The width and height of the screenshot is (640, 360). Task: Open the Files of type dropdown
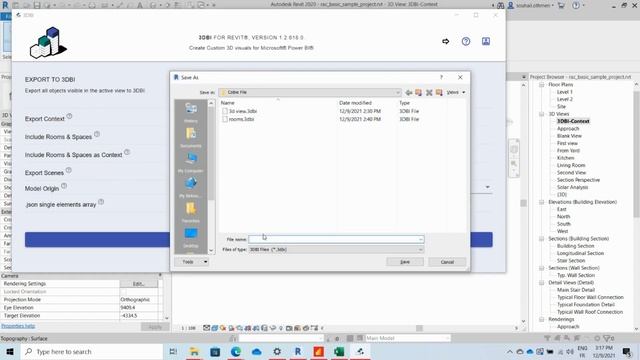tap(420, 249)
